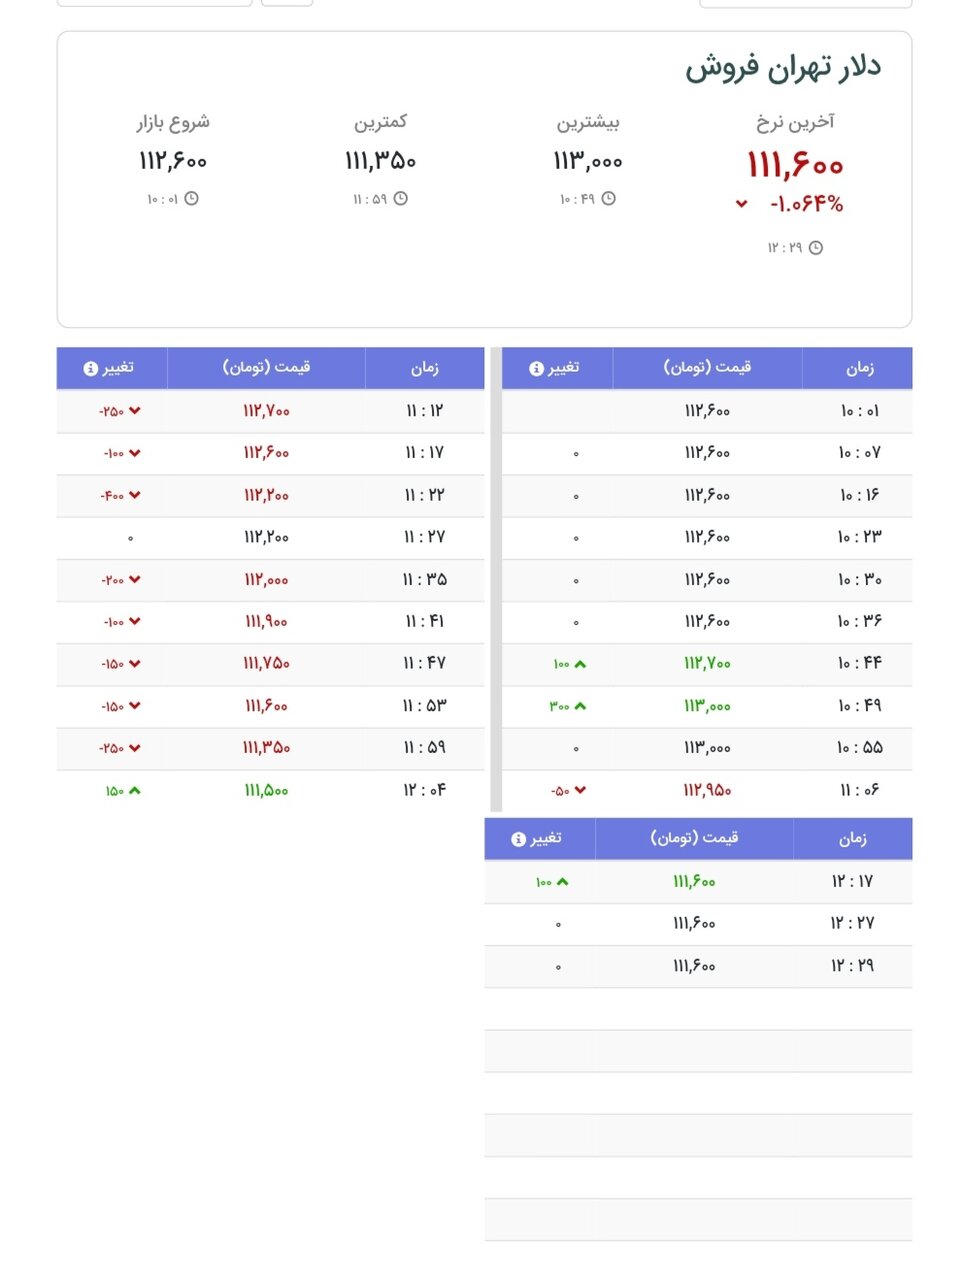This screenshot has height=1280, width=961.
Task: Click the آخرین نرخ price value ۱۱۱,۶۰۰
Action: [796, 162]
